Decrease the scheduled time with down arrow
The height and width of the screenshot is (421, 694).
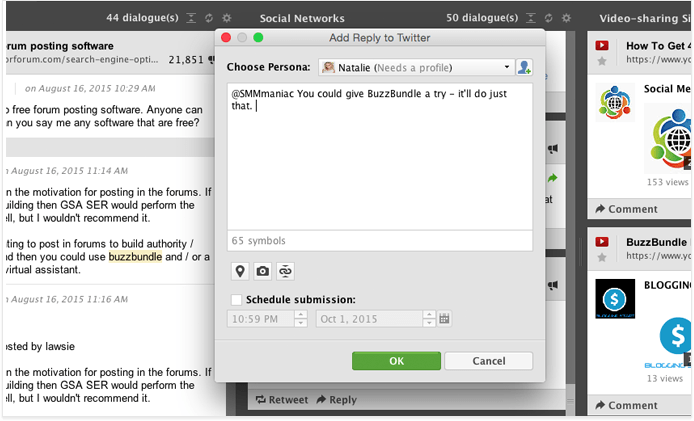click(x=301, y=323)
